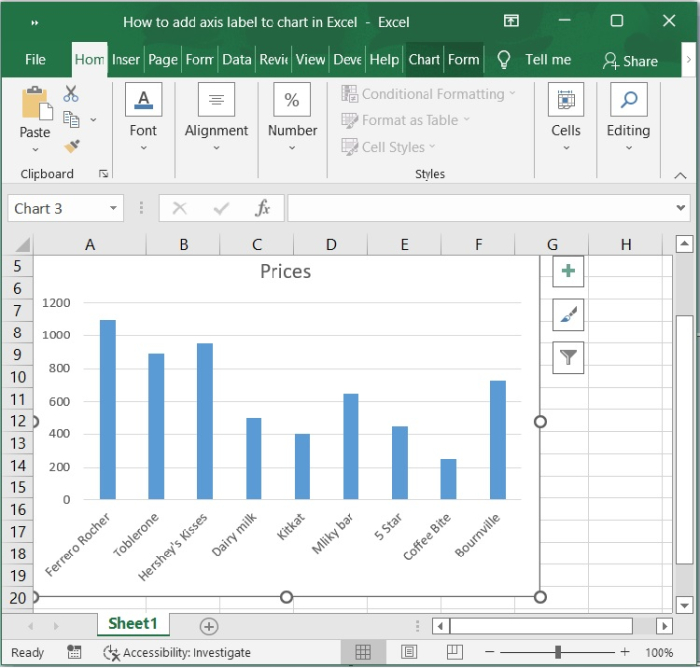Switch to the Page Layout tab
The image size is (700, 668).
163,59
